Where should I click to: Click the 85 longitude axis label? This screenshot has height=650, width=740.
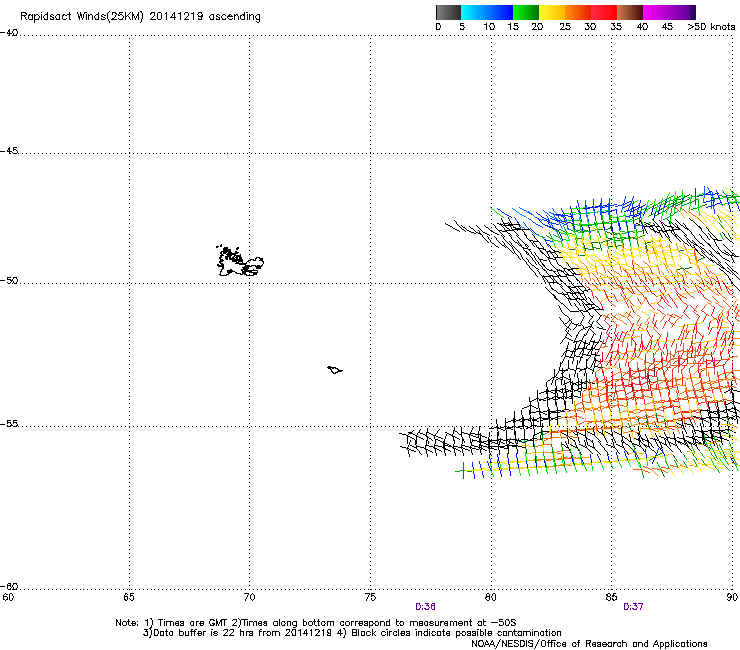(x=611, y=597)
